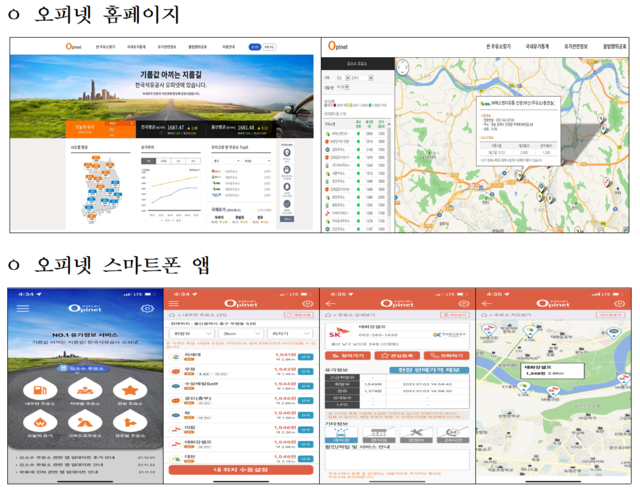Screen dimensions: 640x491
Task: Tap the 새로고침 refresh button on list screen
Action: point(299,315)
